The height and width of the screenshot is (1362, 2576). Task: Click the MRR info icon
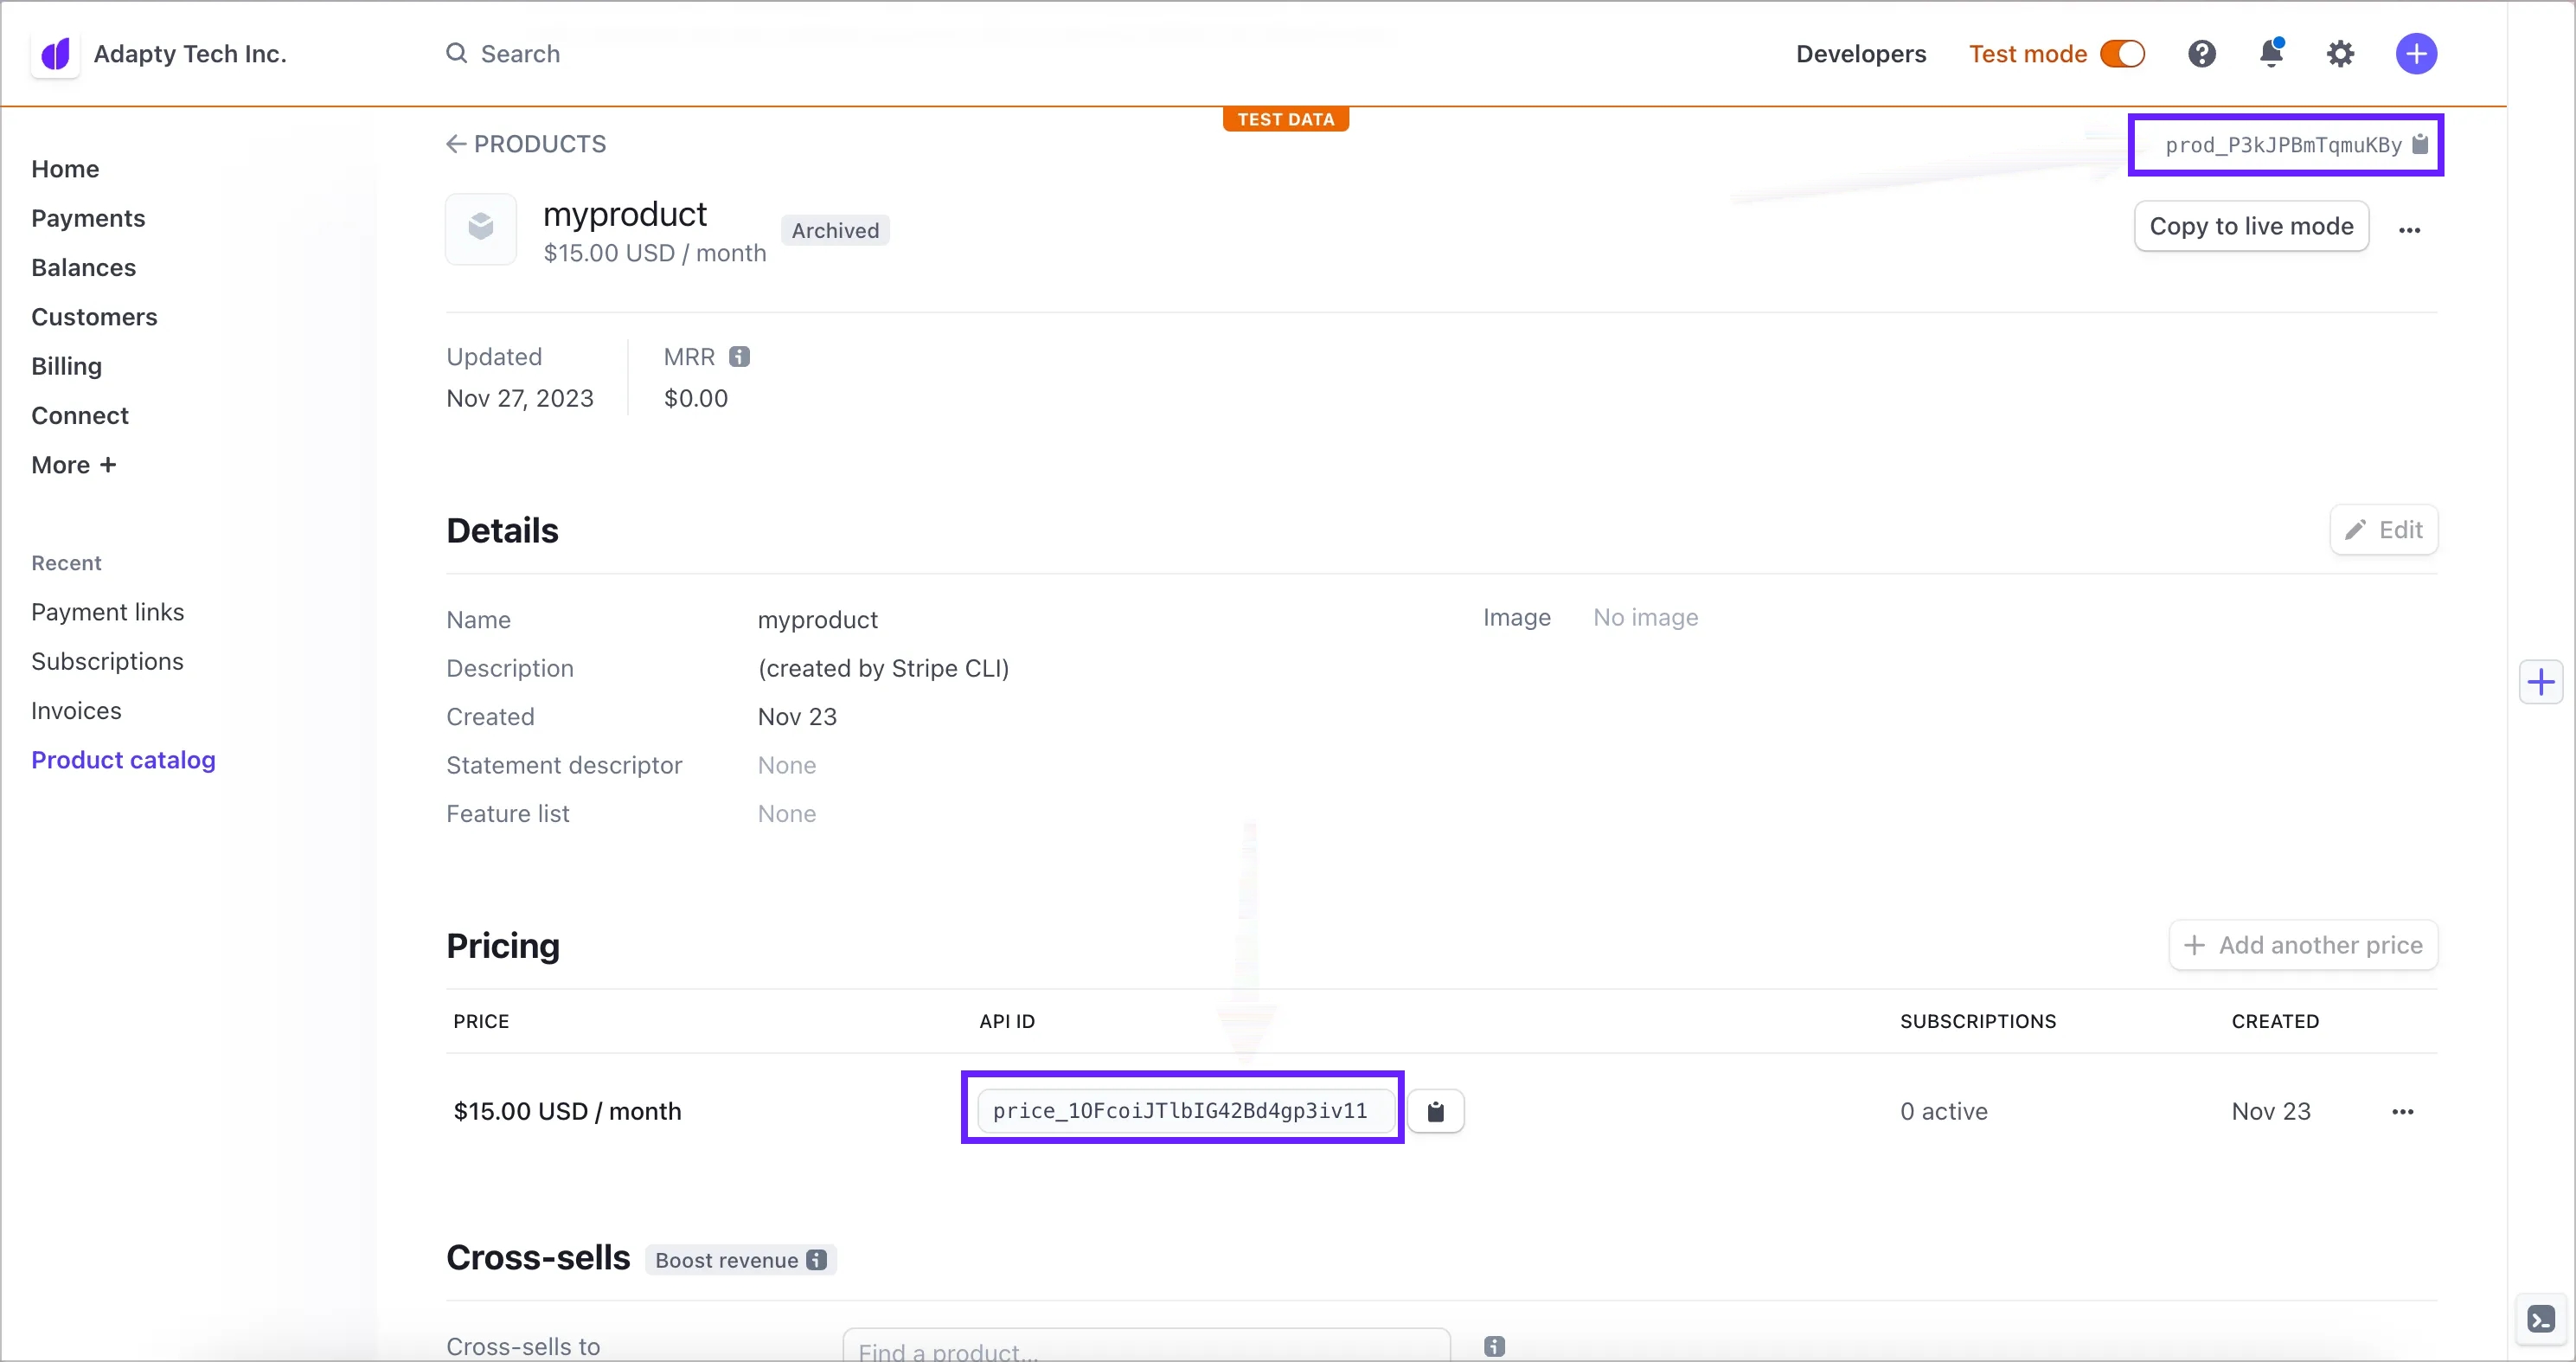(x=739, y=357)
